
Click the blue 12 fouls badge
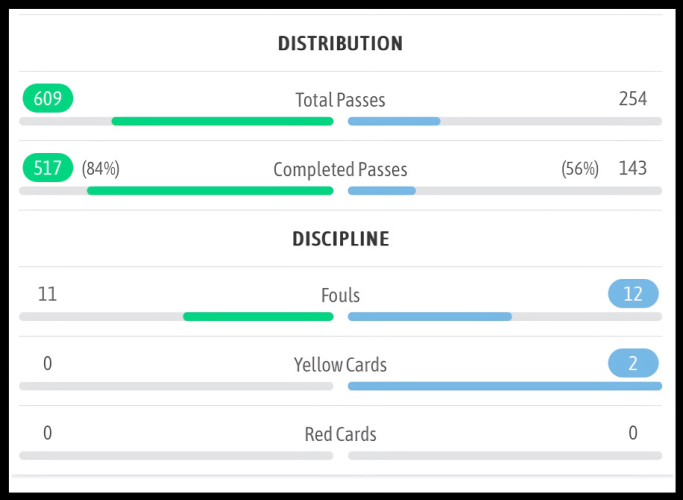pos(632,294)
